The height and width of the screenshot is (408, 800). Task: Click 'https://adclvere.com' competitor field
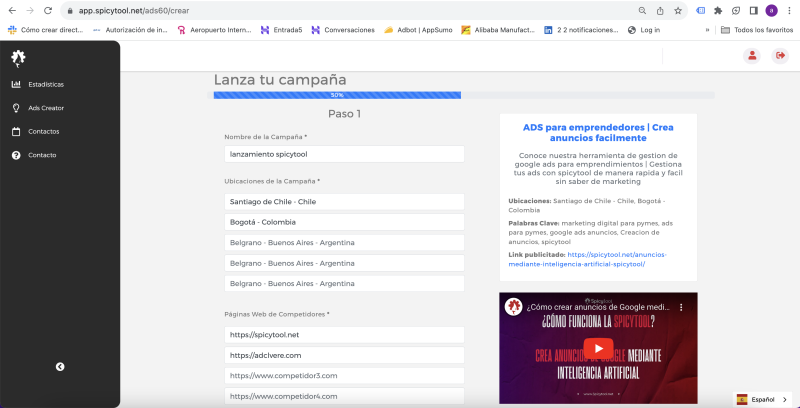(x=344, y=355)
